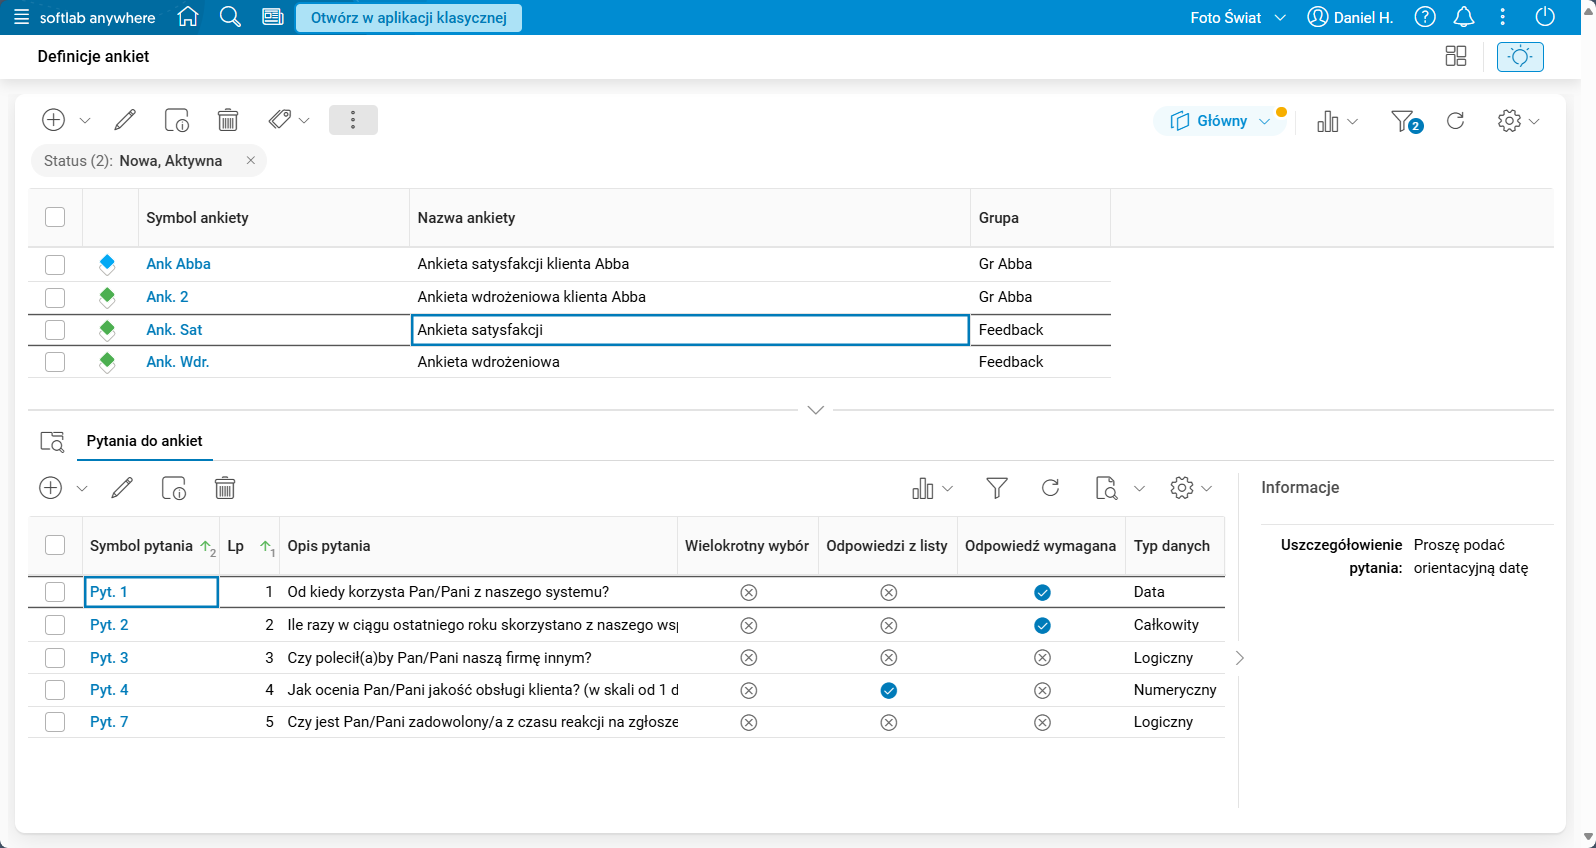Switch to Pytania do ankiet tab
Image resolution: width=1596 pixels, height=848 pixels.
(x=144, y=441)
